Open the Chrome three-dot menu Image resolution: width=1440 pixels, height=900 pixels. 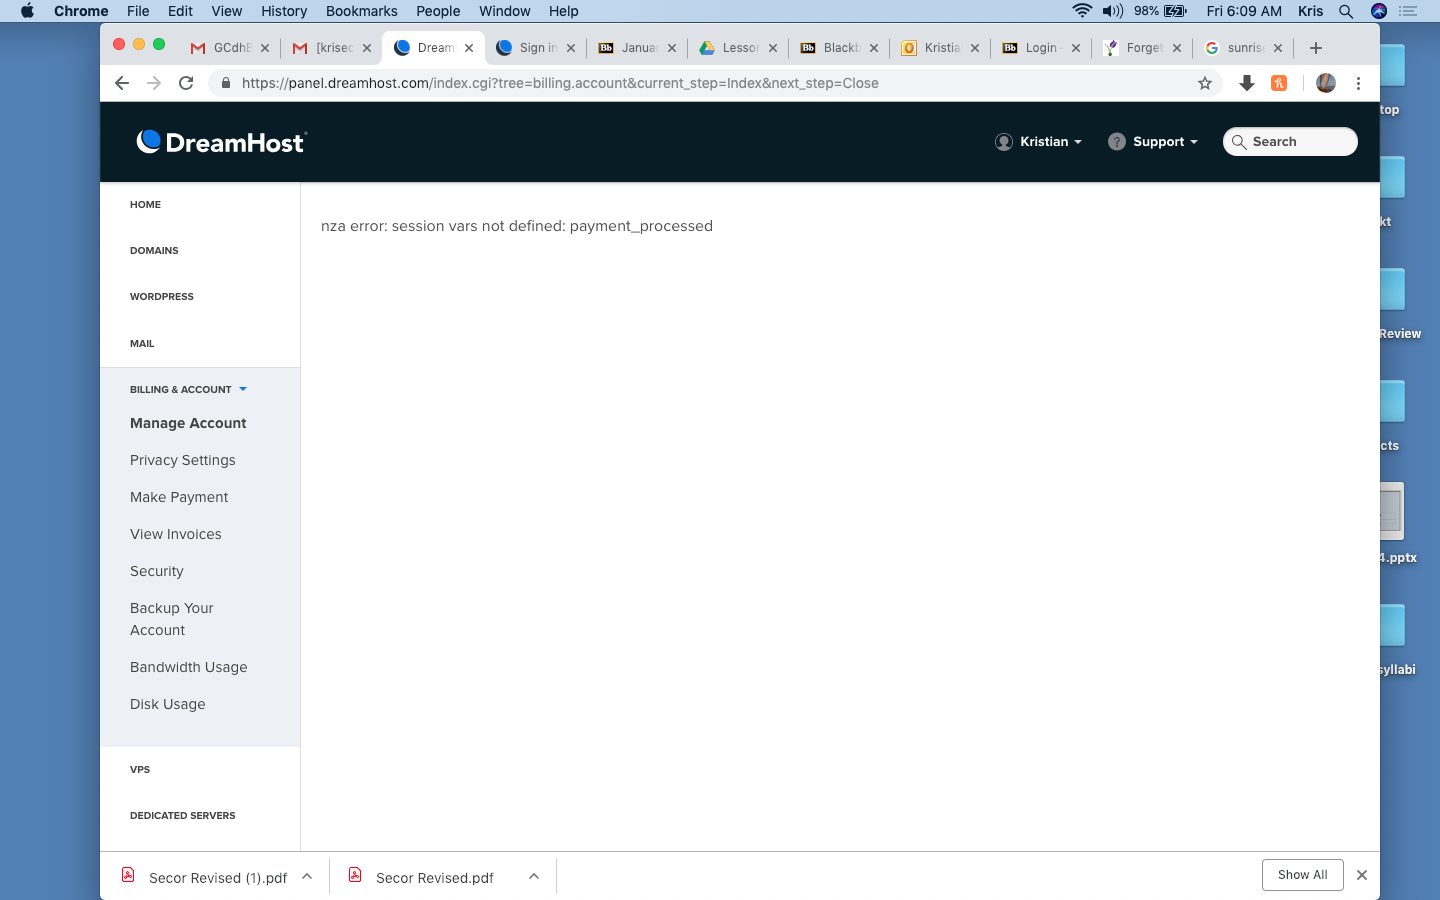(x=1358, y=83)
